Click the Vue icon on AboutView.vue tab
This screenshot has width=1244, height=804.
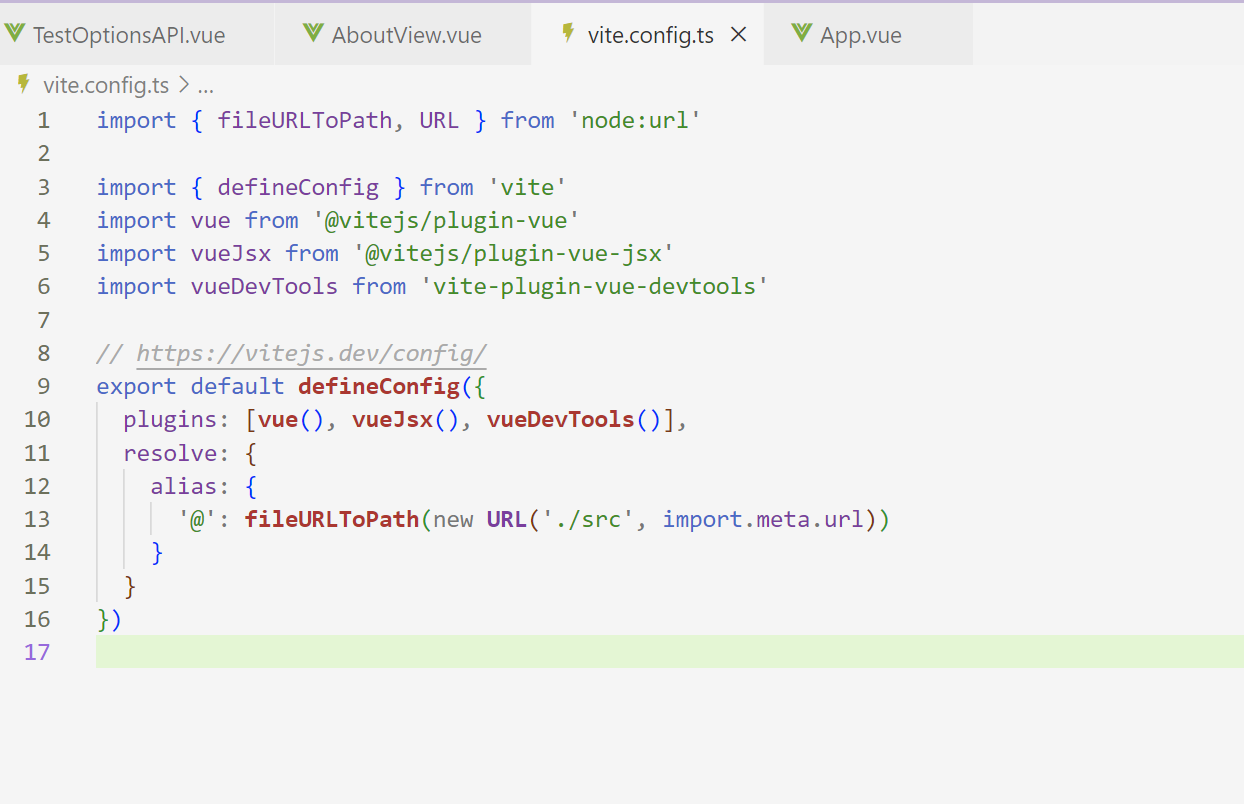coord(314,34)
